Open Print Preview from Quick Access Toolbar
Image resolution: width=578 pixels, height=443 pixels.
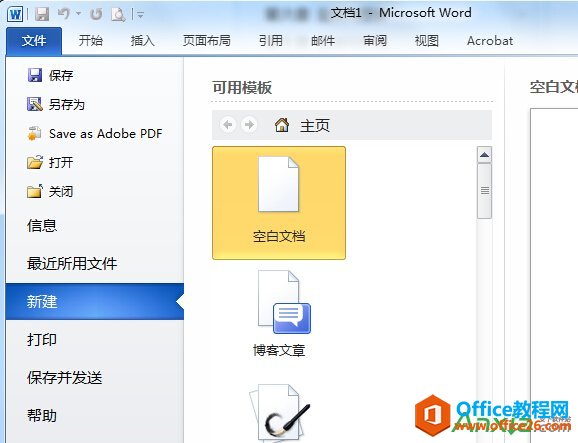[x=118, y=14]
